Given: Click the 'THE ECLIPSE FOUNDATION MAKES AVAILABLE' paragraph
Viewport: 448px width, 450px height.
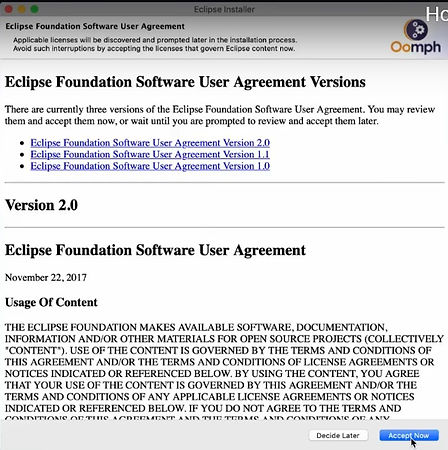Looking at the screenshot, I should point(224,370).
